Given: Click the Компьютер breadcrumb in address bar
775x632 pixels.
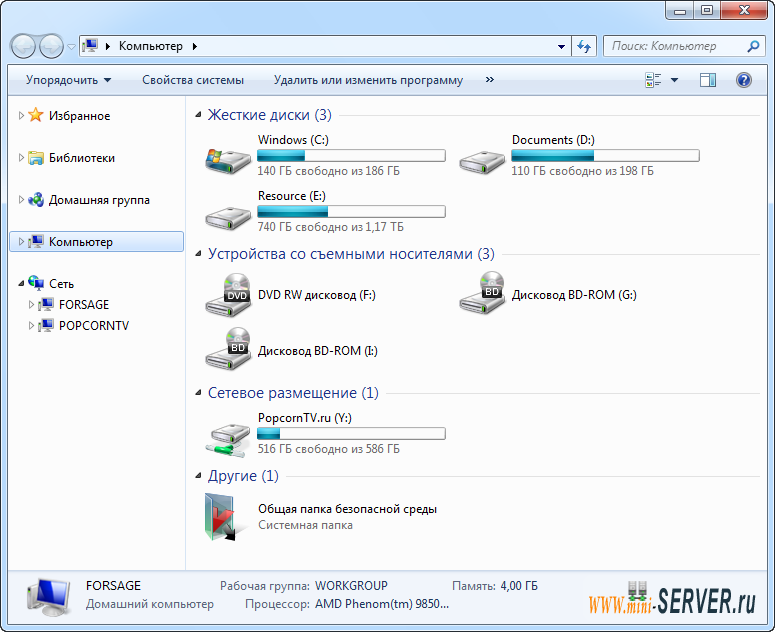Looking at the screenshot, I should pos(151,46).
